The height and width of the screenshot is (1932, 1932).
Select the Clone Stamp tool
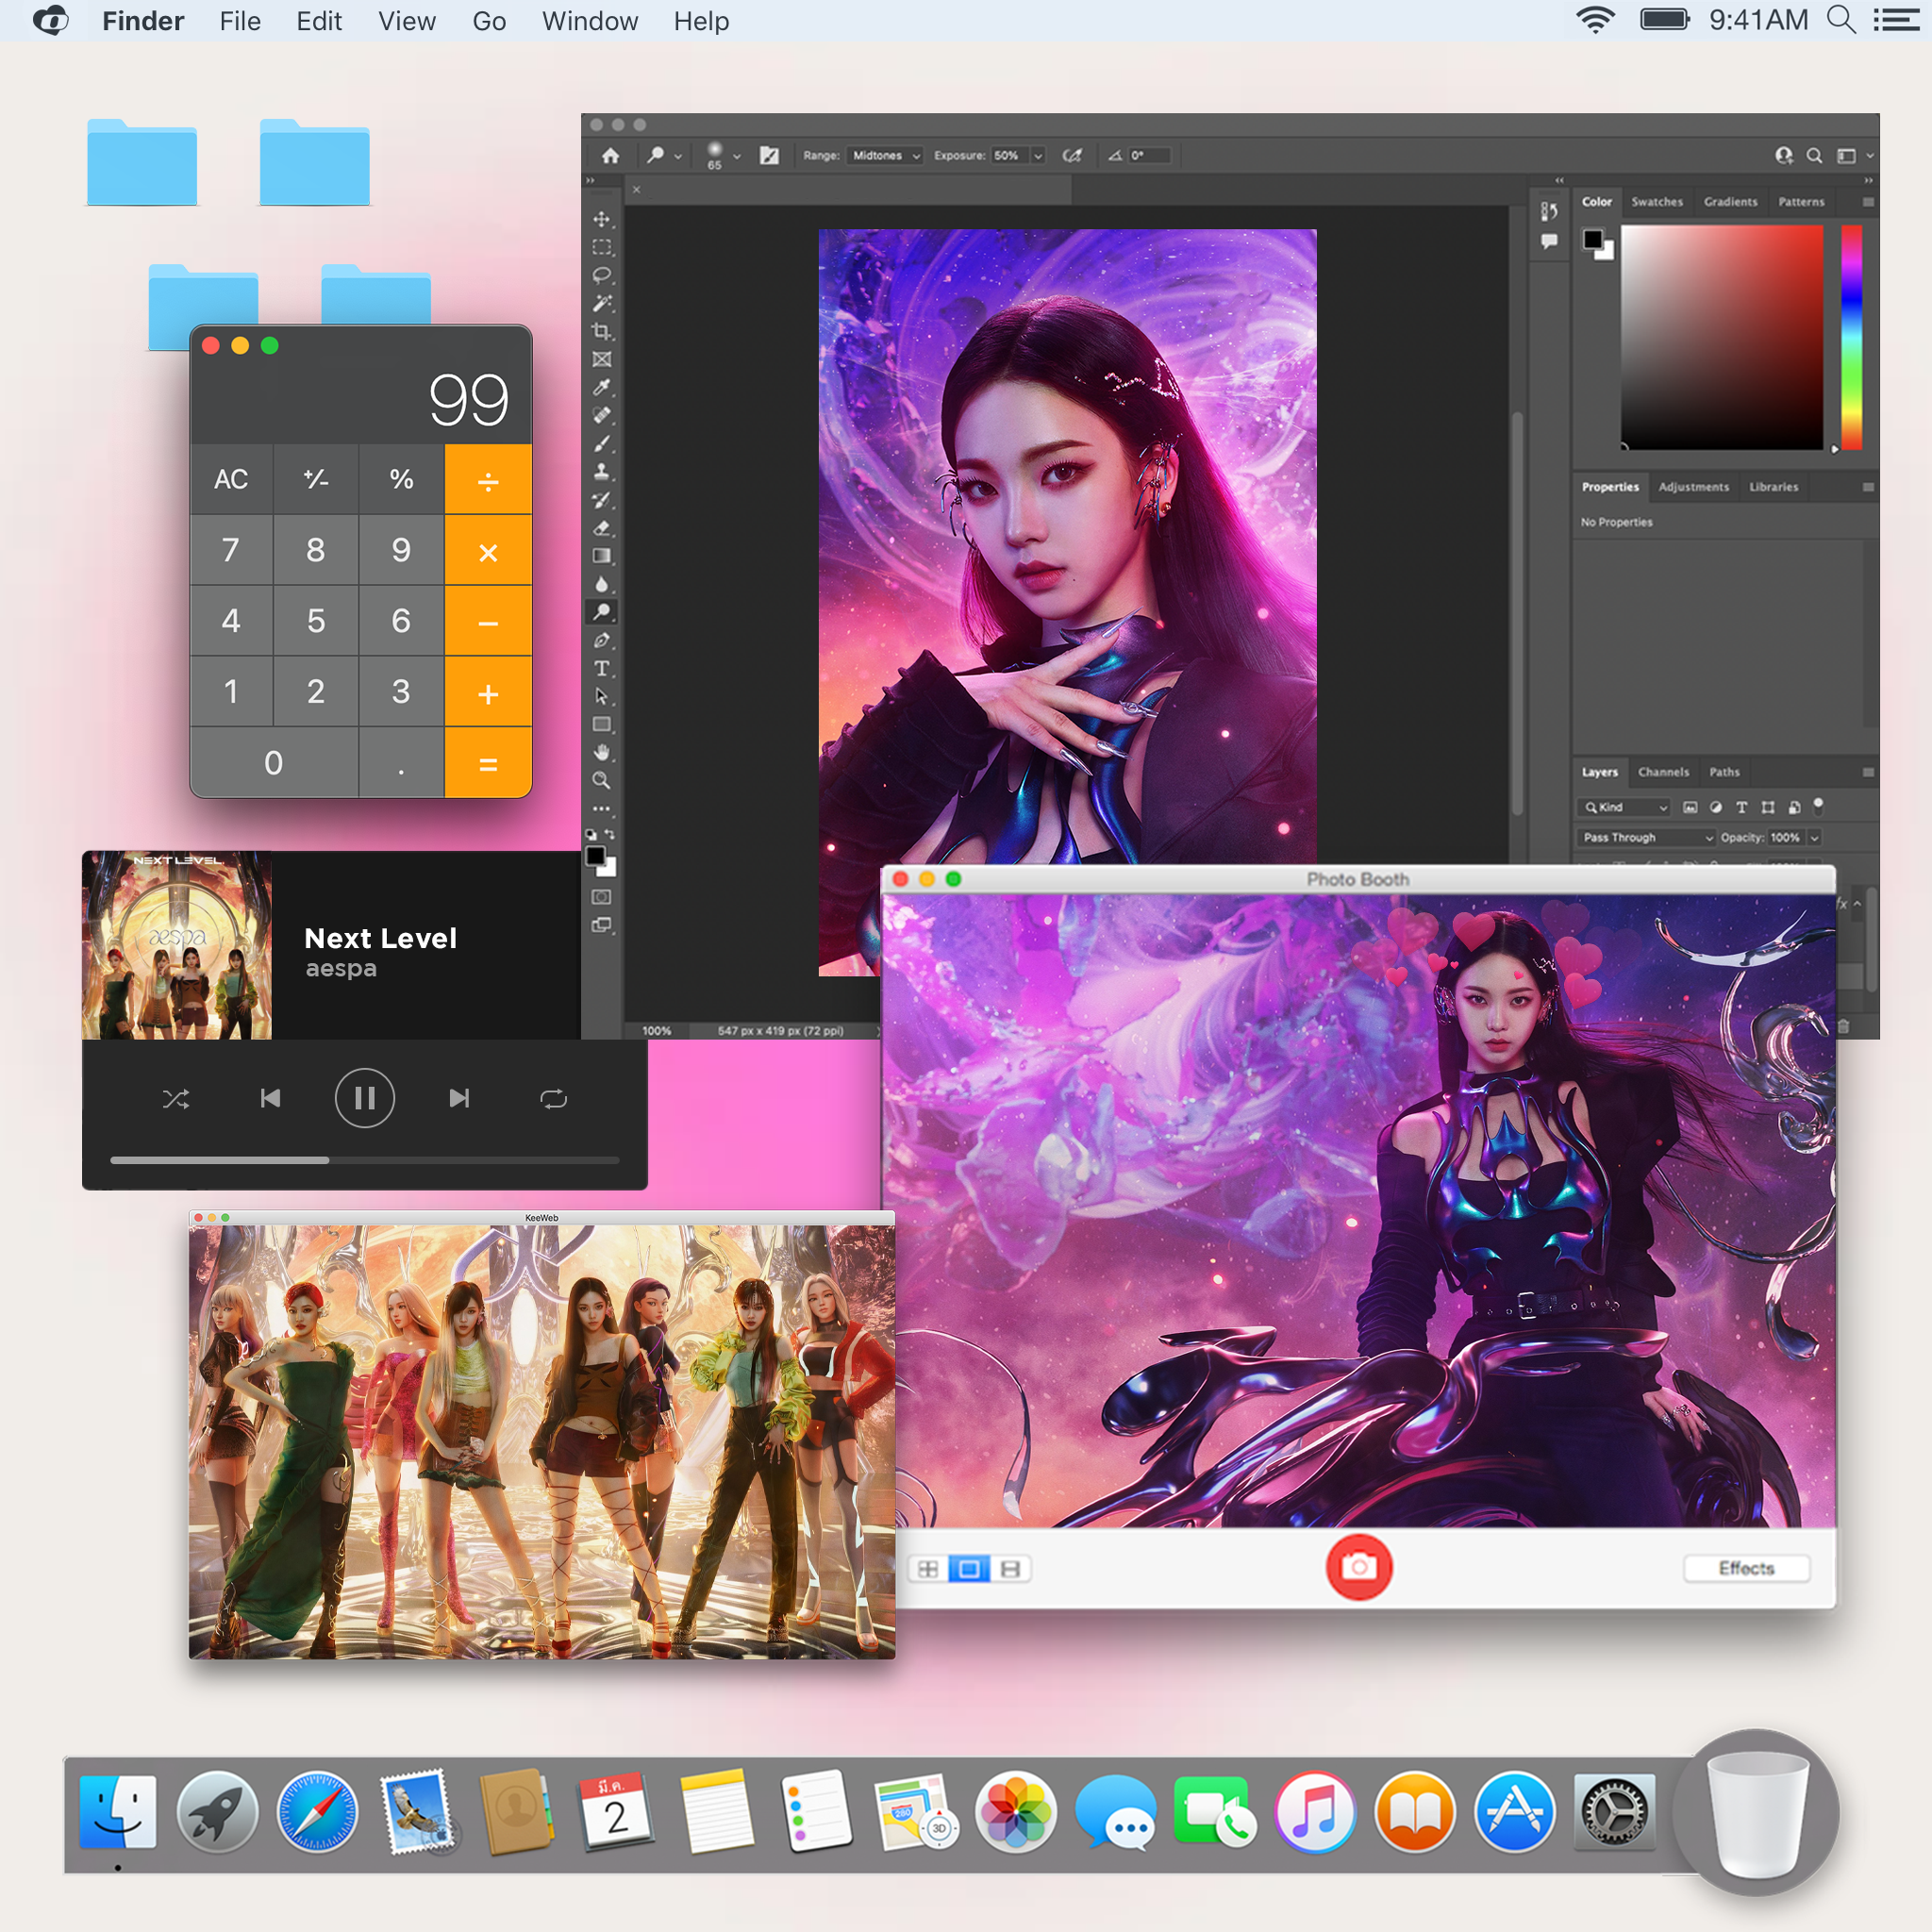coord(601,471)
